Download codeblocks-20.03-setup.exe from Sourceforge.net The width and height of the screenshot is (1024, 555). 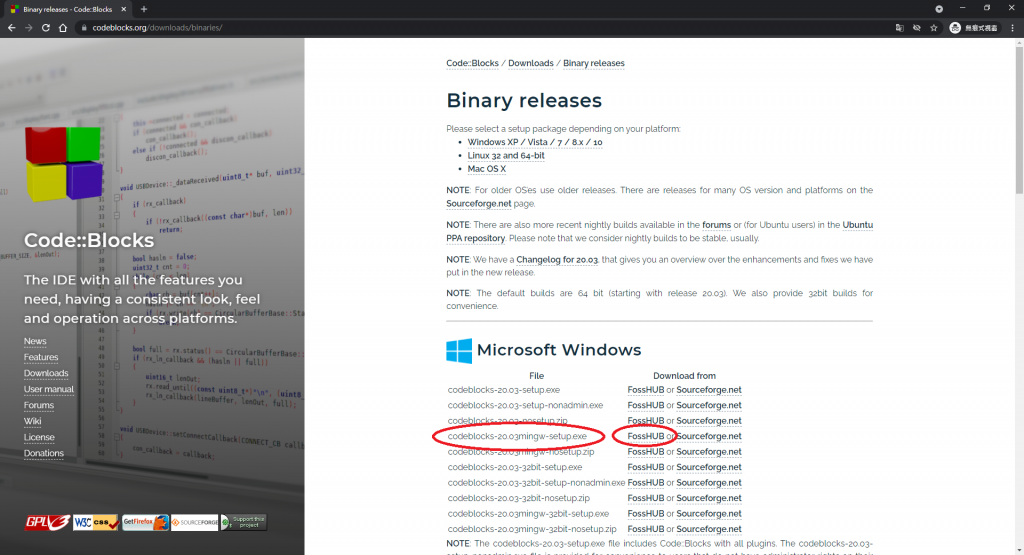pos(709,390)
